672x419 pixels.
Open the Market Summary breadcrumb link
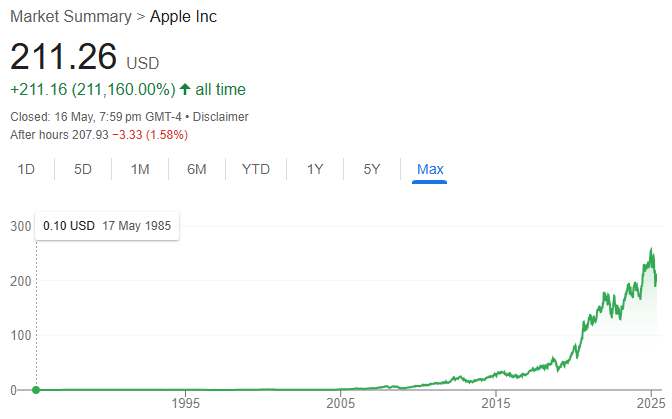point(71,17)
